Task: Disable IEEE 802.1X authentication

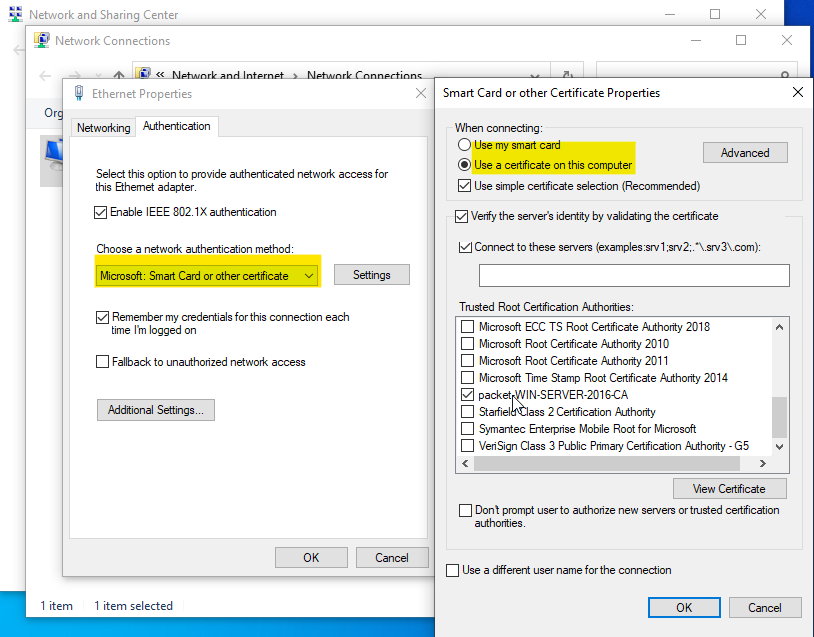Action: pos(102,211)
